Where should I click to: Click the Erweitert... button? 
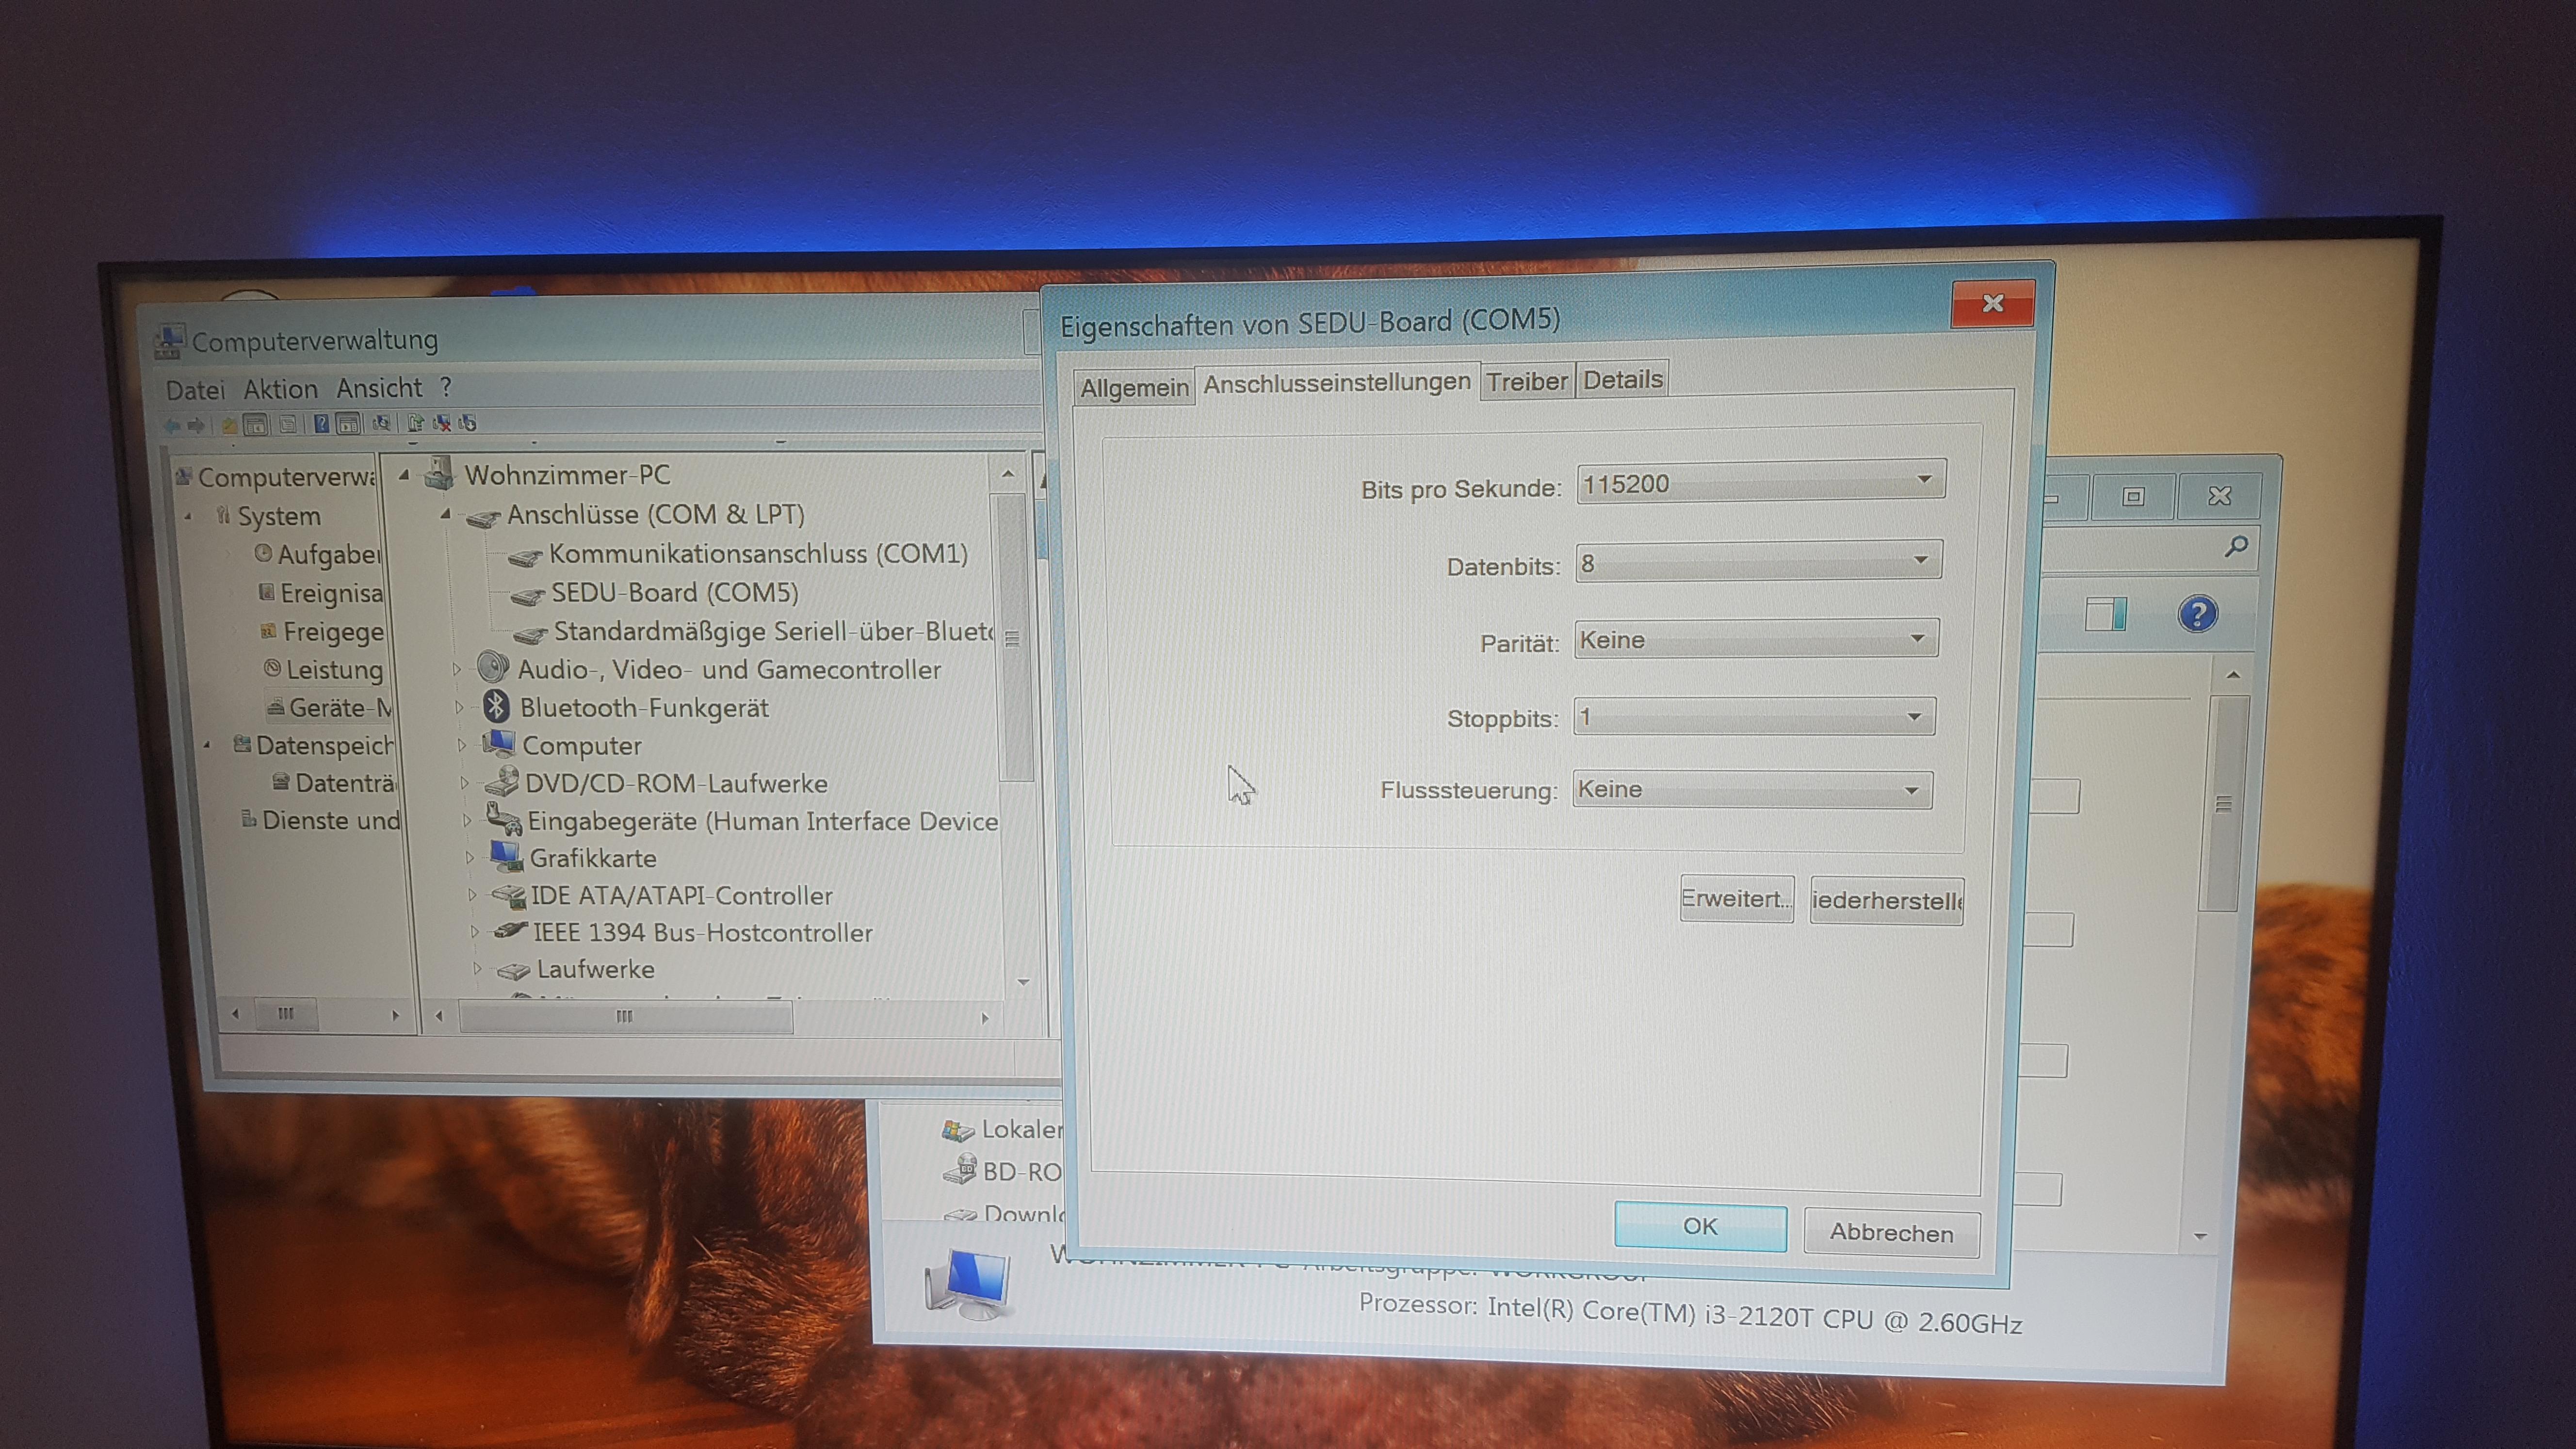click(1736, 899)
